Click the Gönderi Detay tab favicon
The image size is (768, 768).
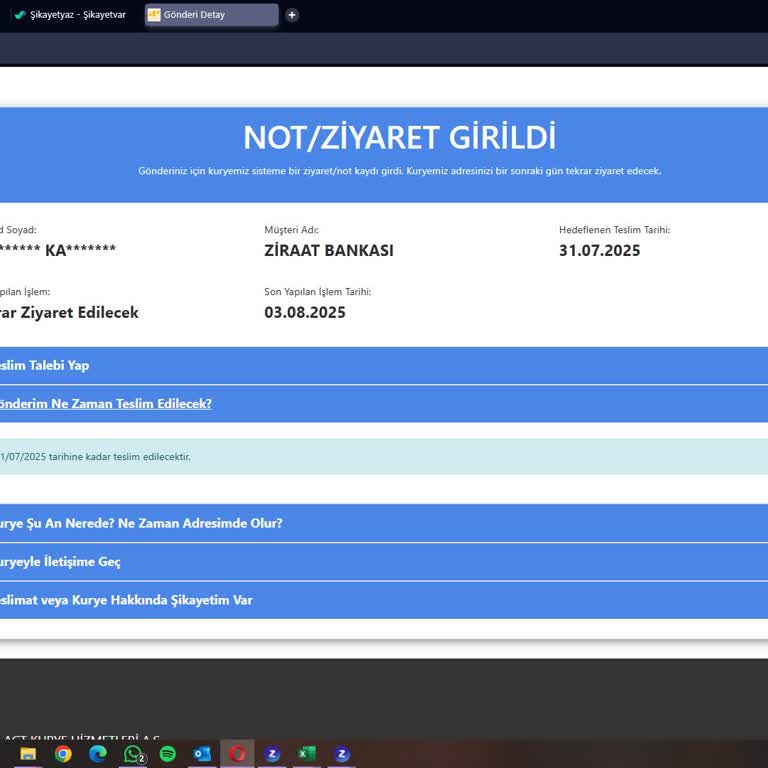154,15
